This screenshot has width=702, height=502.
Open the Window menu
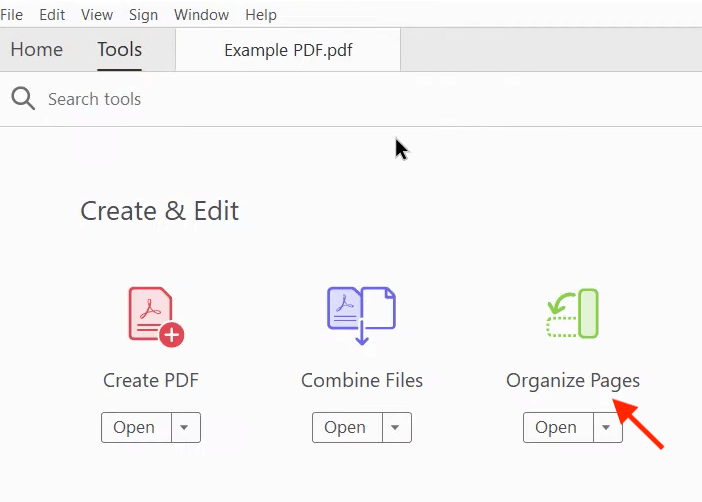(201, 15)
